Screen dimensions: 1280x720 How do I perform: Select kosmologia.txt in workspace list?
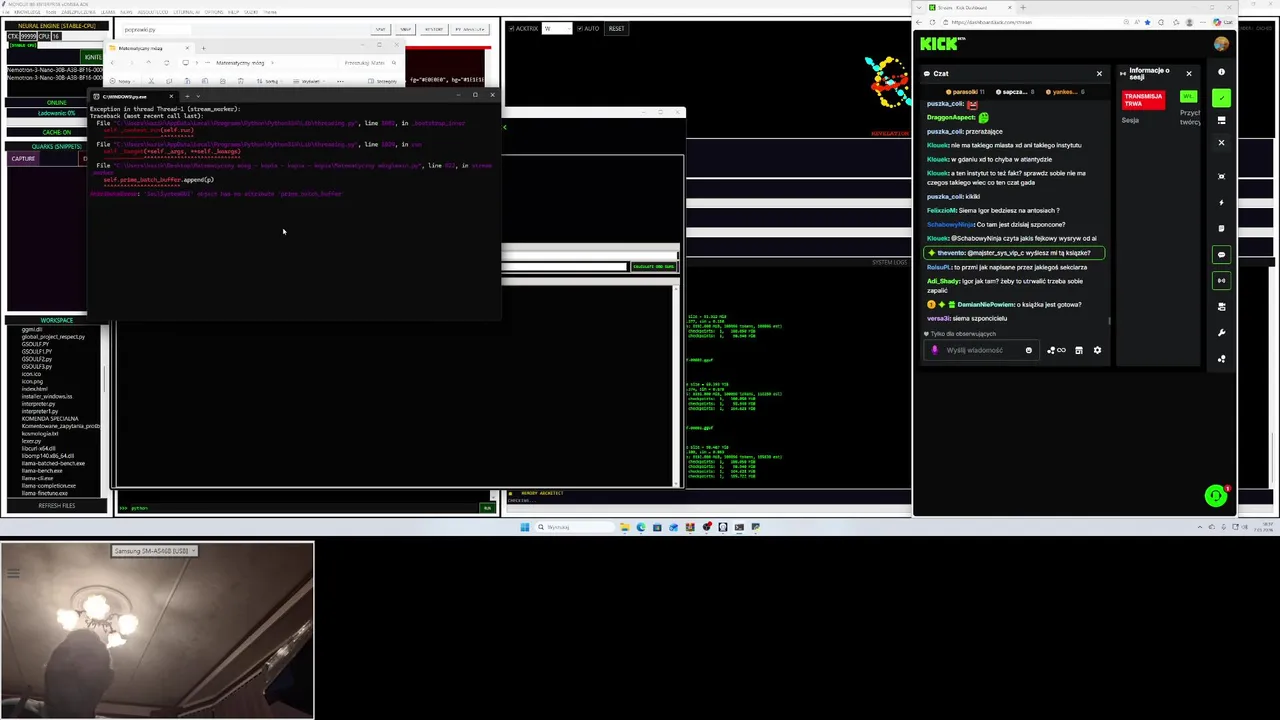click(40, 434)
